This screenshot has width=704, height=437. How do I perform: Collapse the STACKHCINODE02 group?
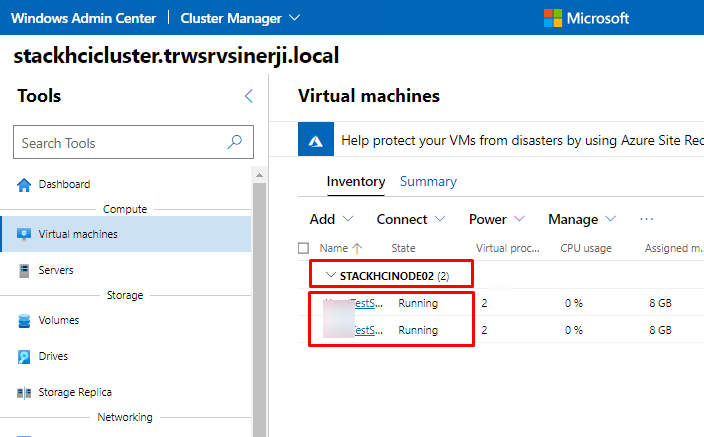[x=331, y=275]
